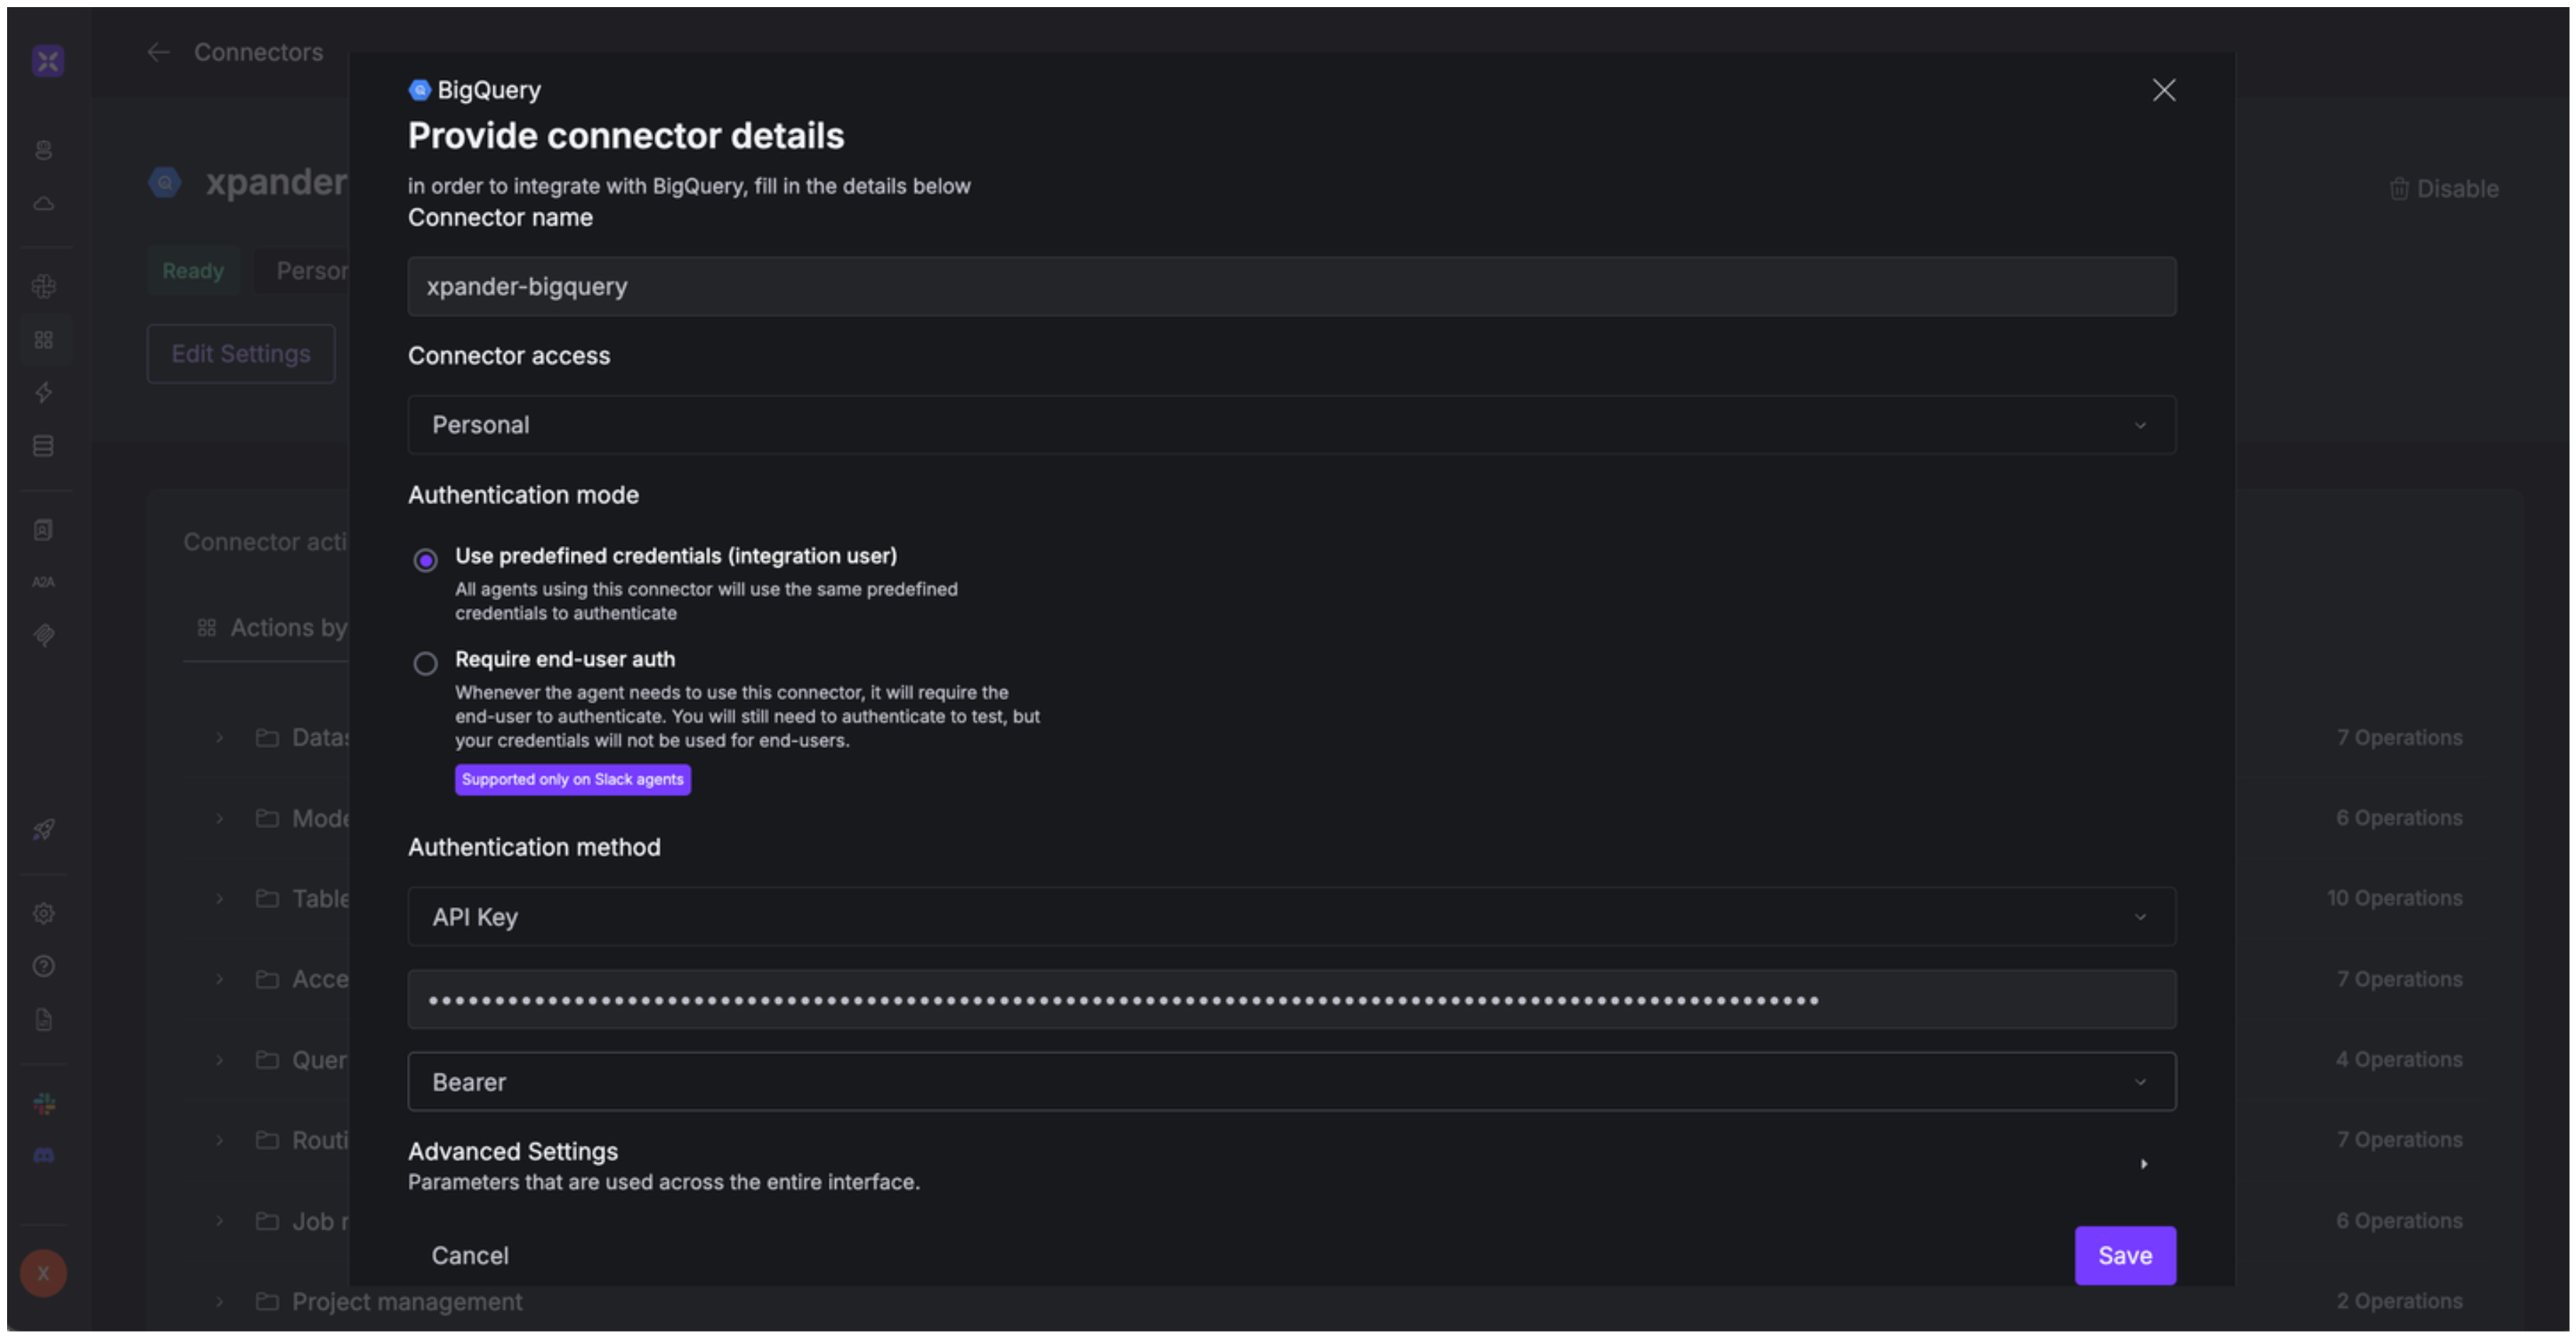Click the A2A sidebar icon
The image size is (2576, 1338).
(43, 582)
